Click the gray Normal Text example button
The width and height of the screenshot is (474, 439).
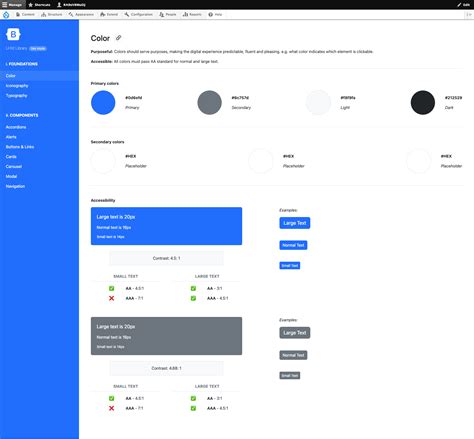pos(293,355)
